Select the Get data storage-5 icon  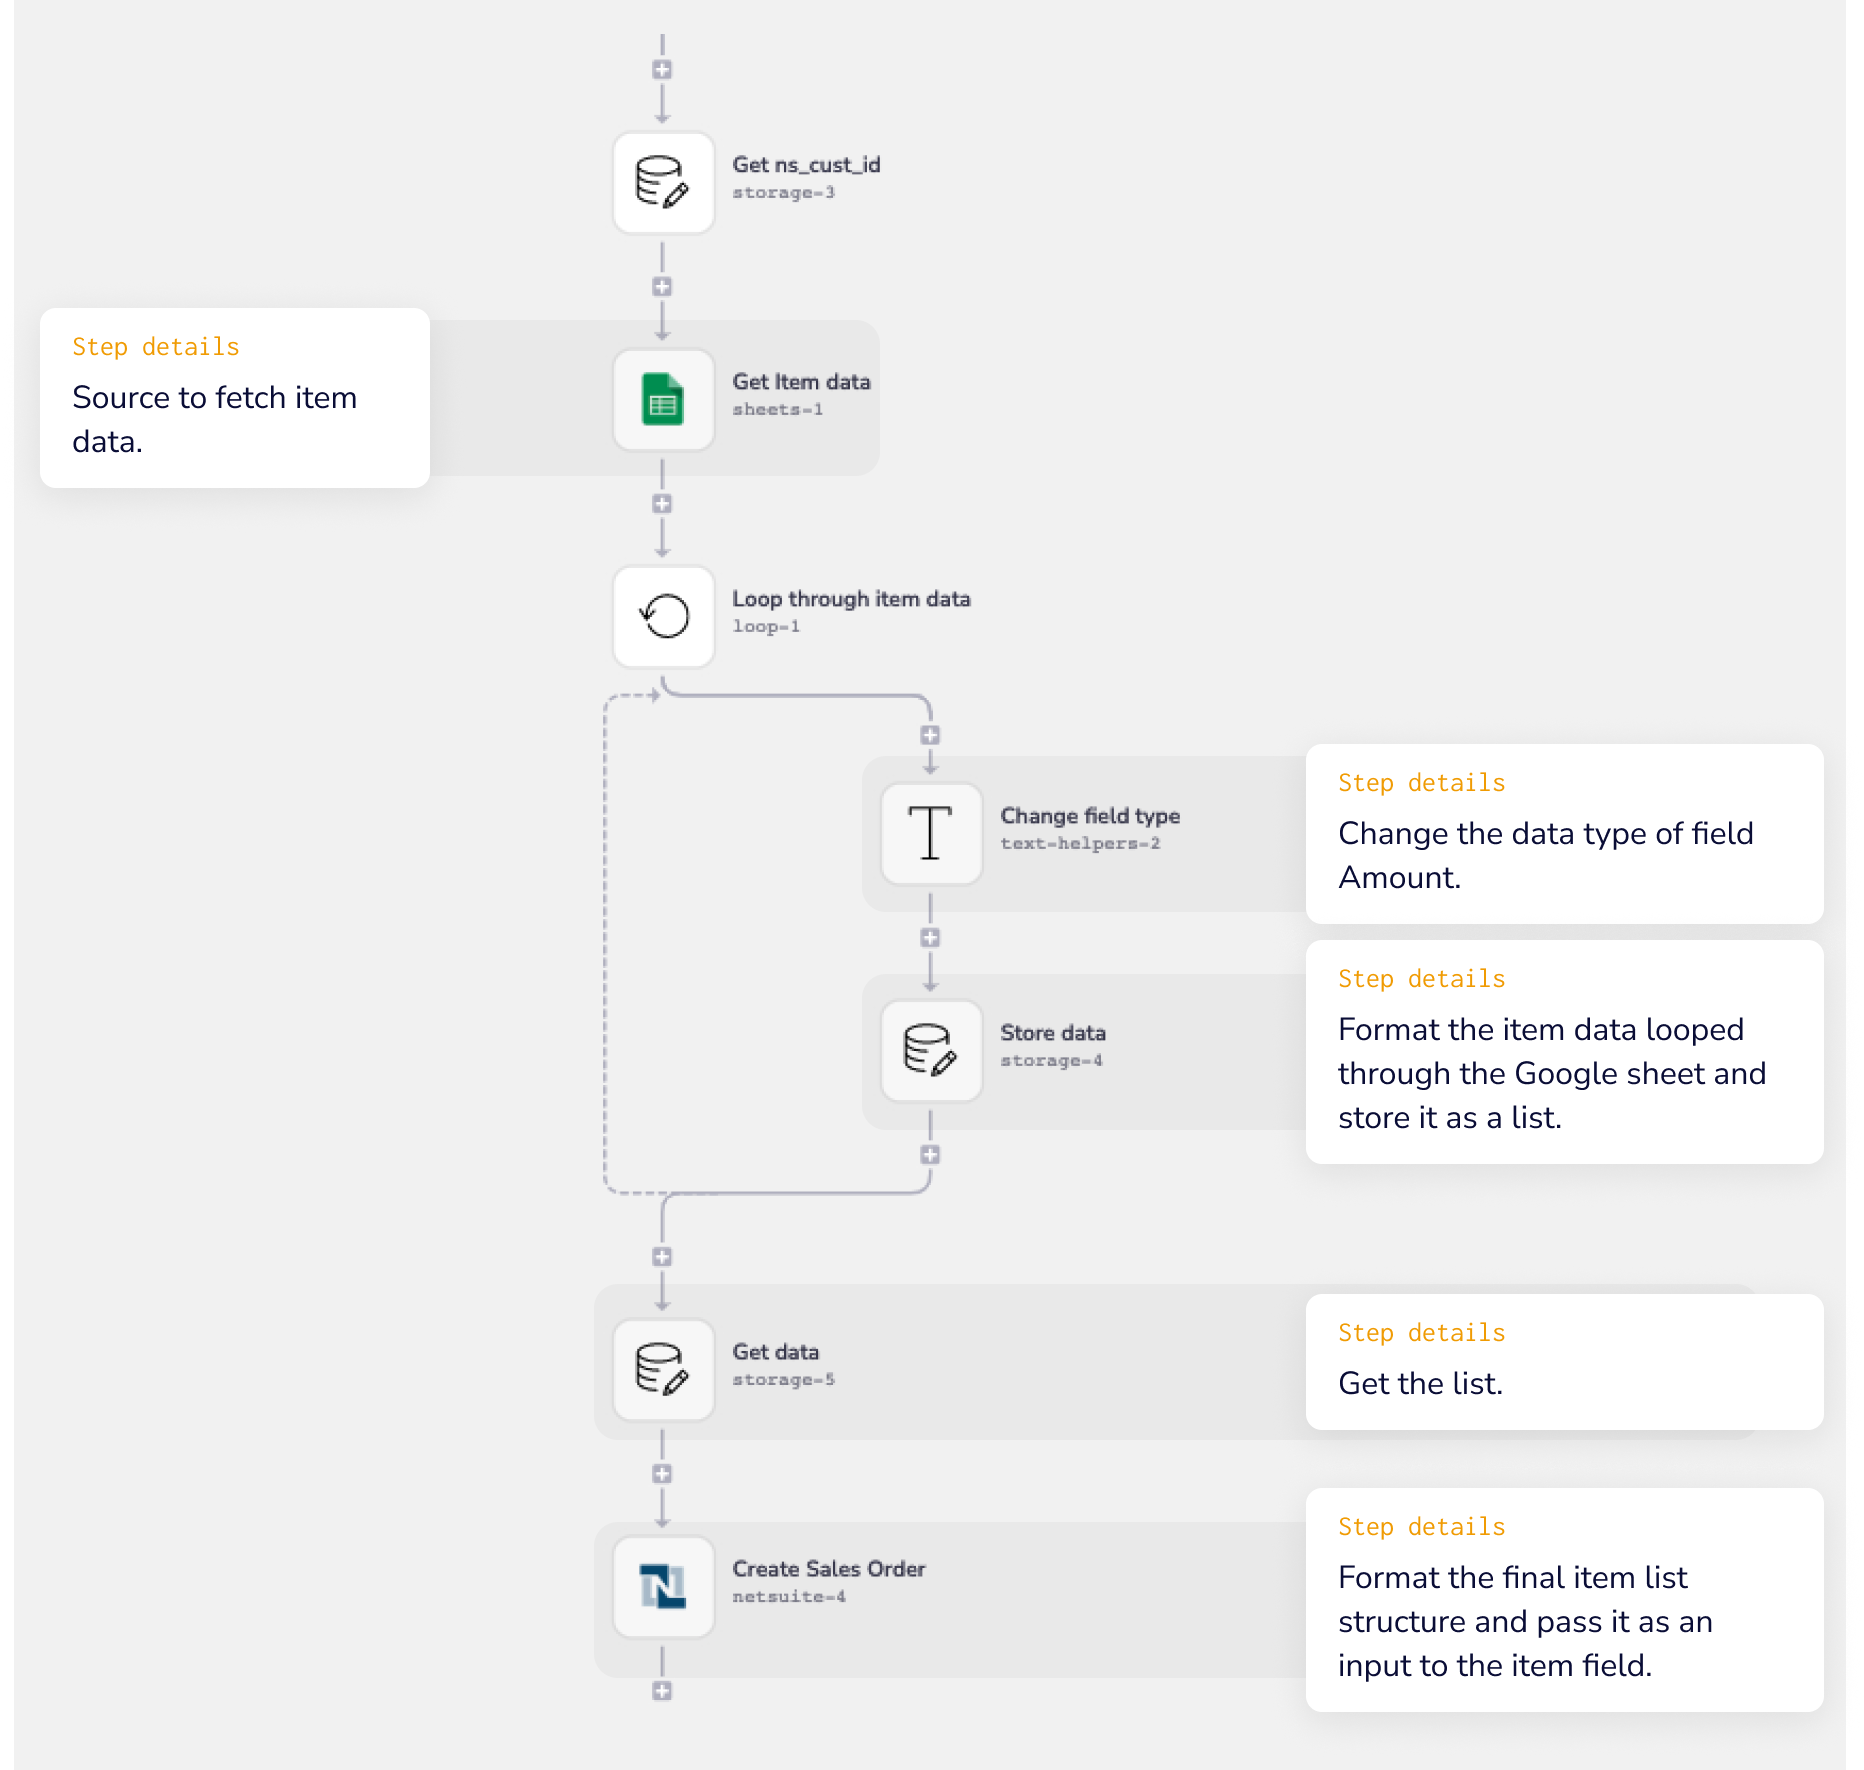663,1370
